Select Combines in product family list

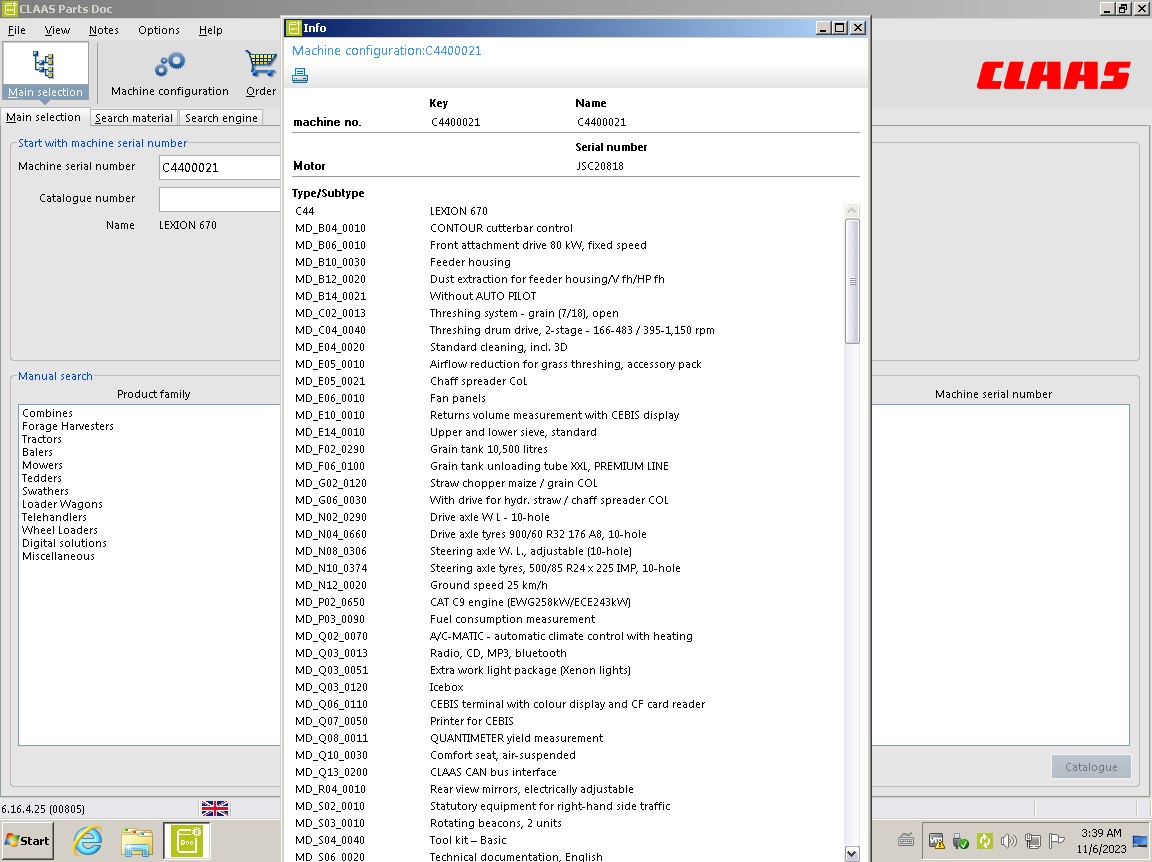47,413
